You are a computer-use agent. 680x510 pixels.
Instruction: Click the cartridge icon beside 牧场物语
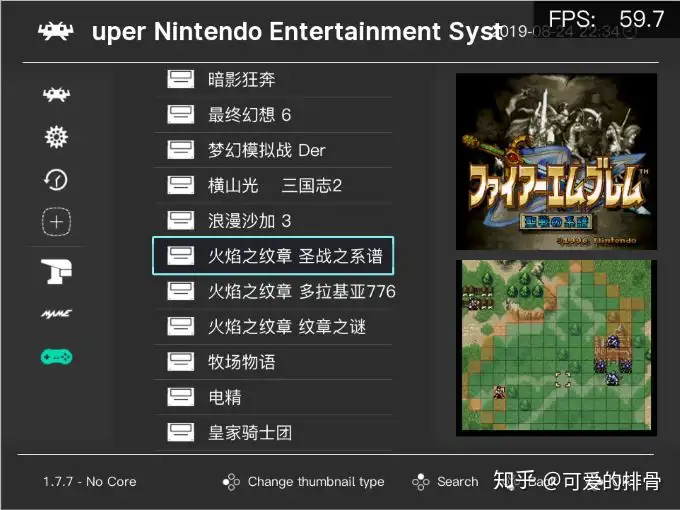(x=181, y=362)
